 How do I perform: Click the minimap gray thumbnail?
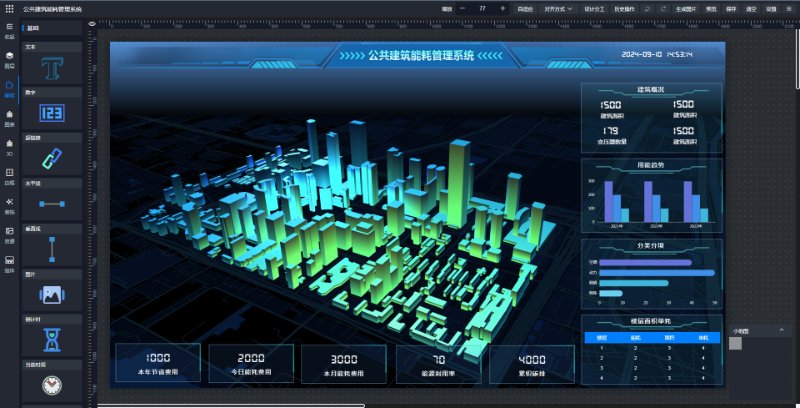click(736, 343)
